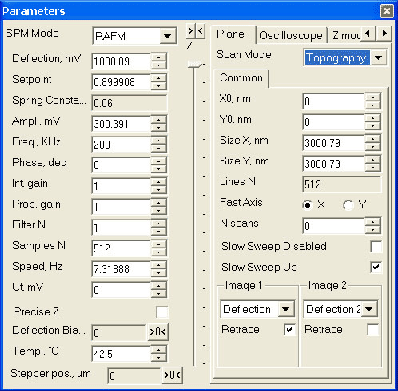Click the Deflection mV spinner arrows
This screenshot has height=391, width=398.
159,61
